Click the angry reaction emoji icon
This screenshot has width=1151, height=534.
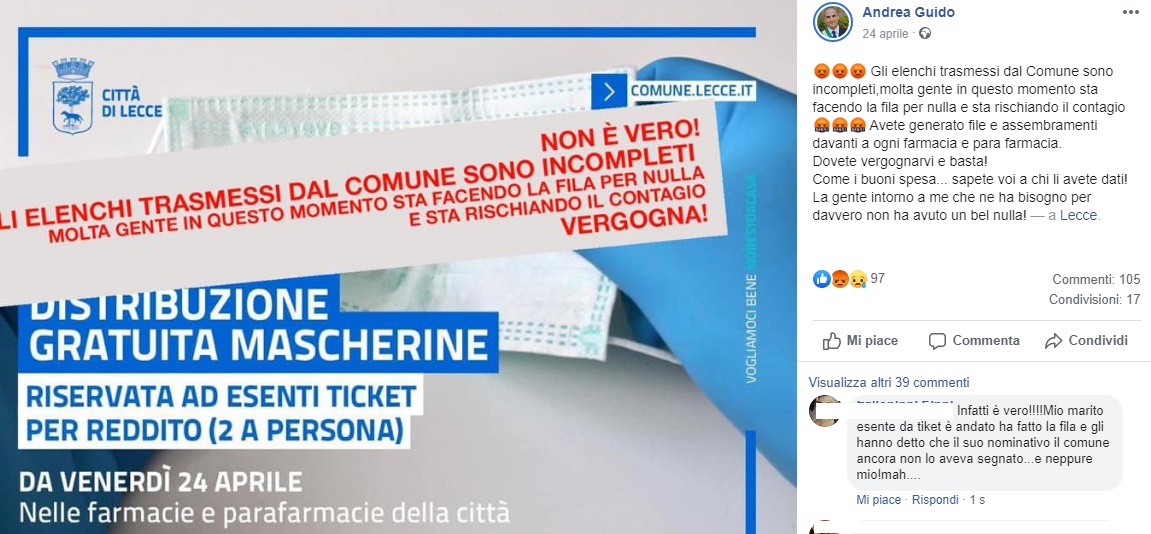coord(839,279)
